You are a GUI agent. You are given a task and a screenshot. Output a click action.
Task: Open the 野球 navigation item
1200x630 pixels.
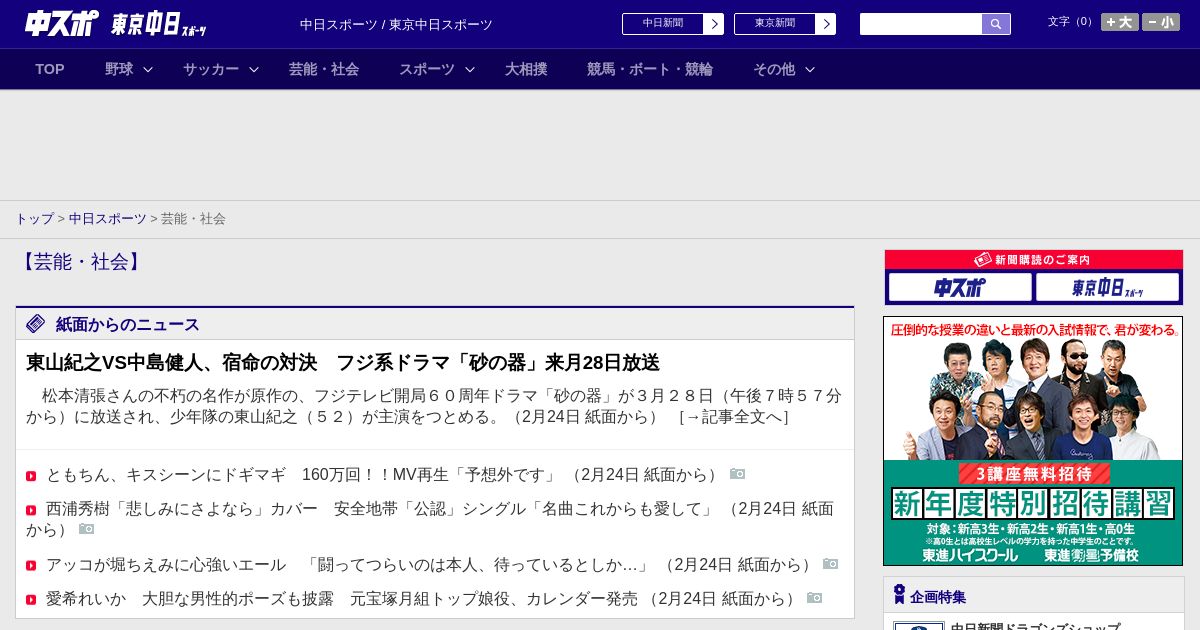[119, 69]
